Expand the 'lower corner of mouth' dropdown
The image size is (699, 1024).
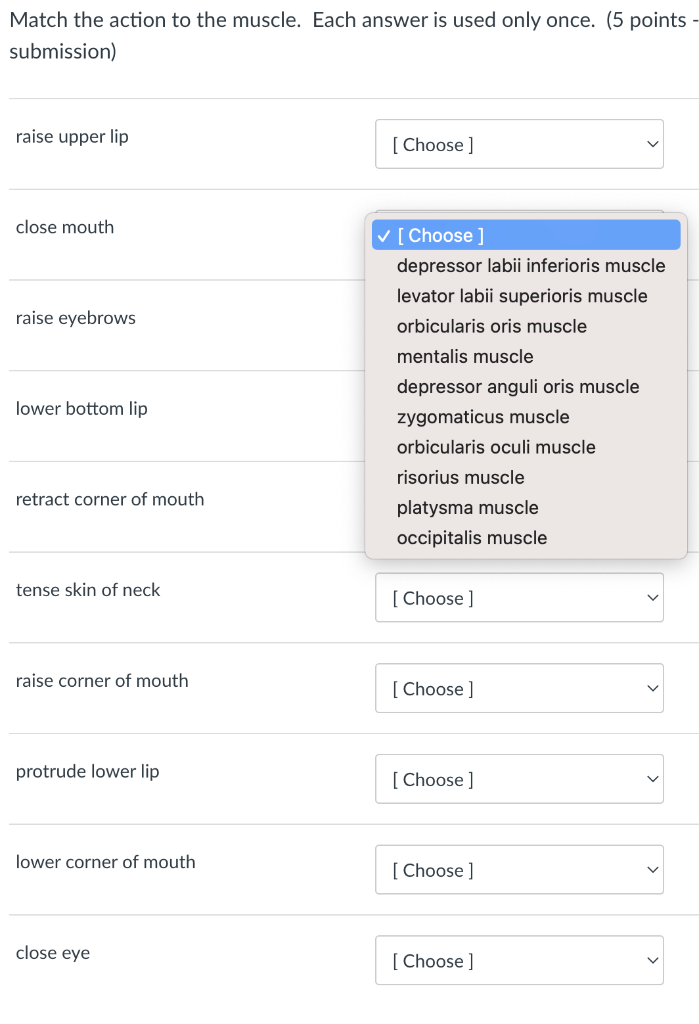(x=519, y=871)
